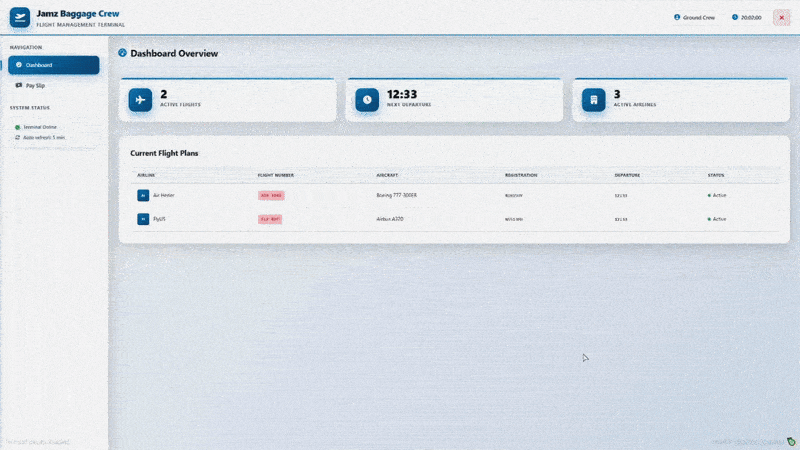The height and width of the screenshot is (450, 800).
Task: Select the Boeing 777-300ER aircraft cell
Action: (x=397, y=195)
